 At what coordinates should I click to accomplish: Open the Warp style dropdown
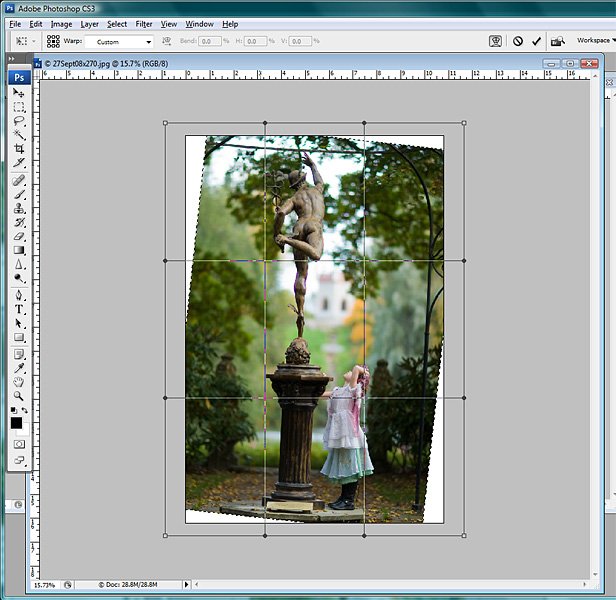(119, 42)
